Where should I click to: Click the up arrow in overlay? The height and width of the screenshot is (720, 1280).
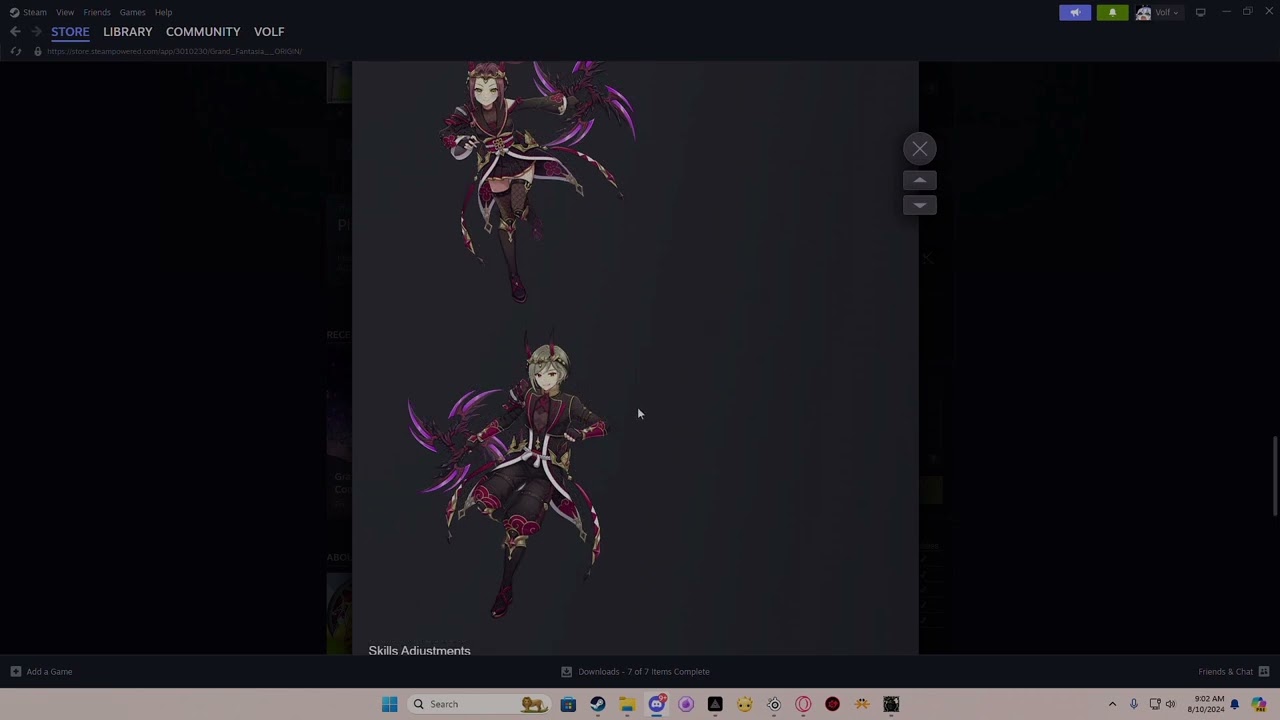coord(919,181)
